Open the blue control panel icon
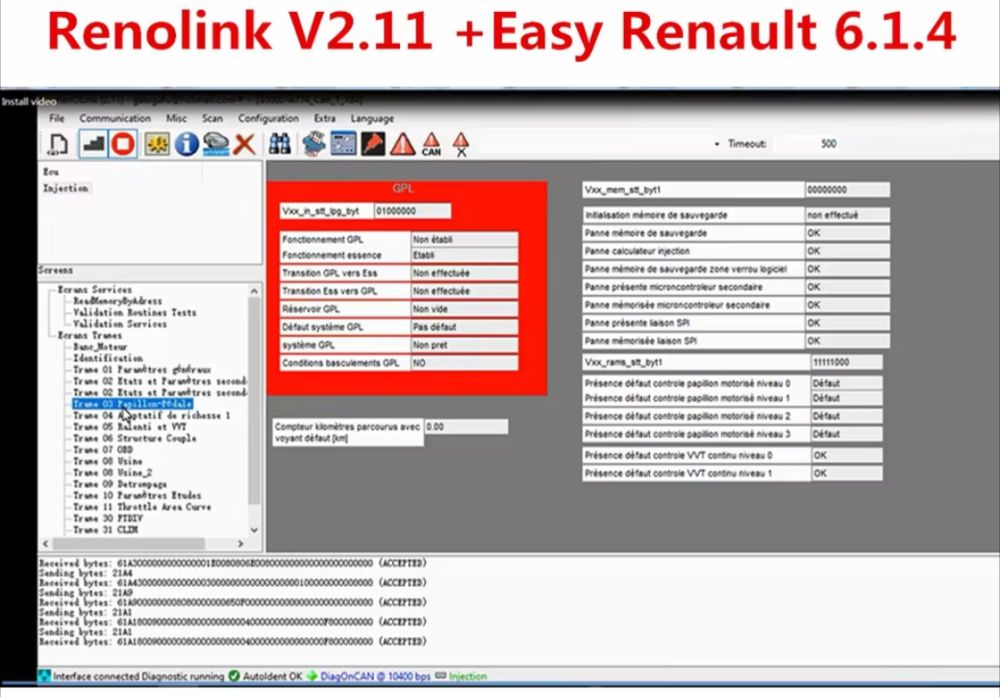 (344, 144)
